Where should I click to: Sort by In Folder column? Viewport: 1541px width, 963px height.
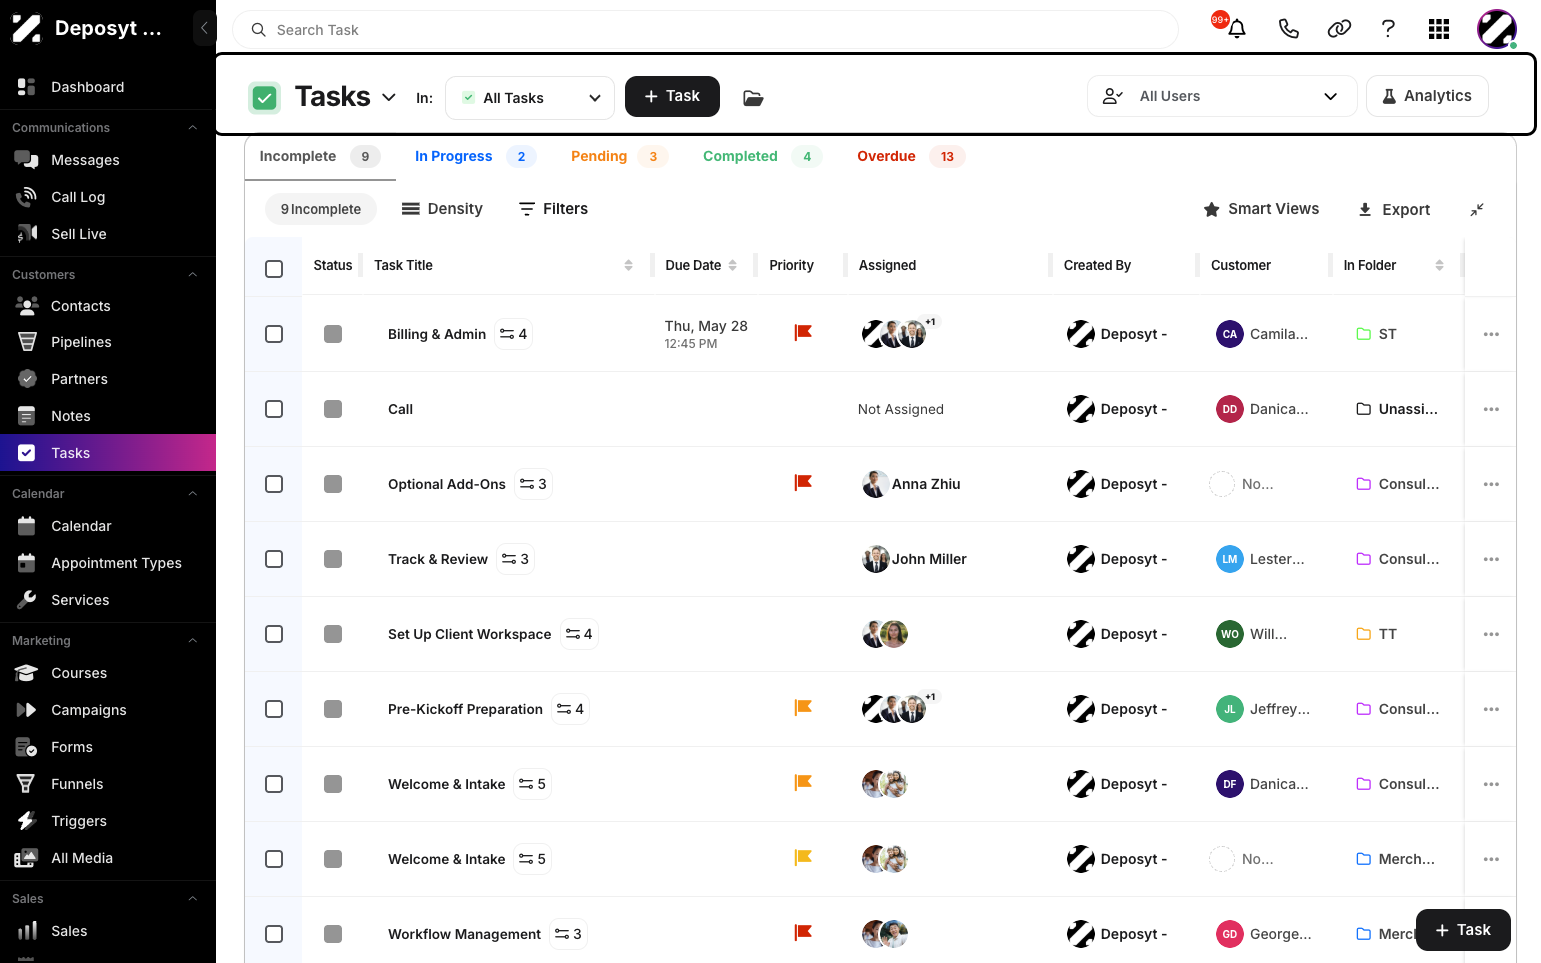coord(1439,265)
